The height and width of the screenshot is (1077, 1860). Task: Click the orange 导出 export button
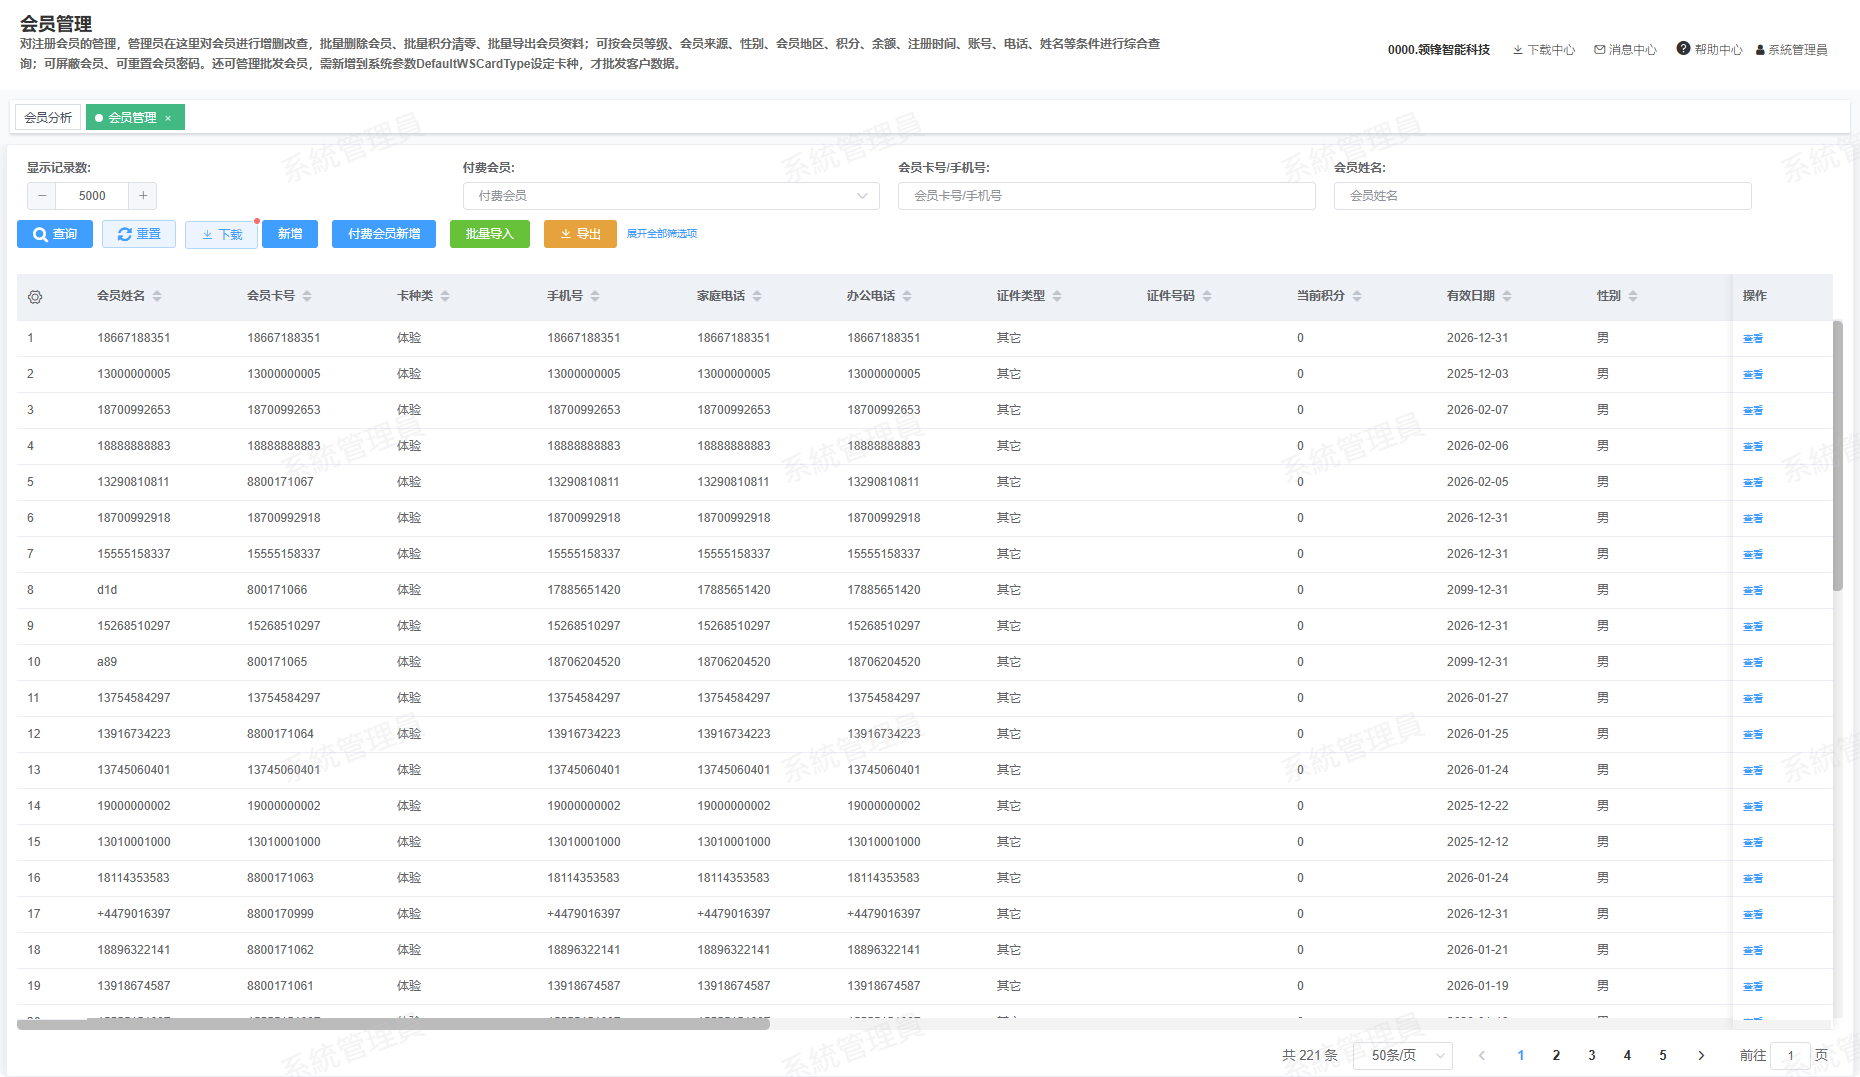(x=580, y=234)
